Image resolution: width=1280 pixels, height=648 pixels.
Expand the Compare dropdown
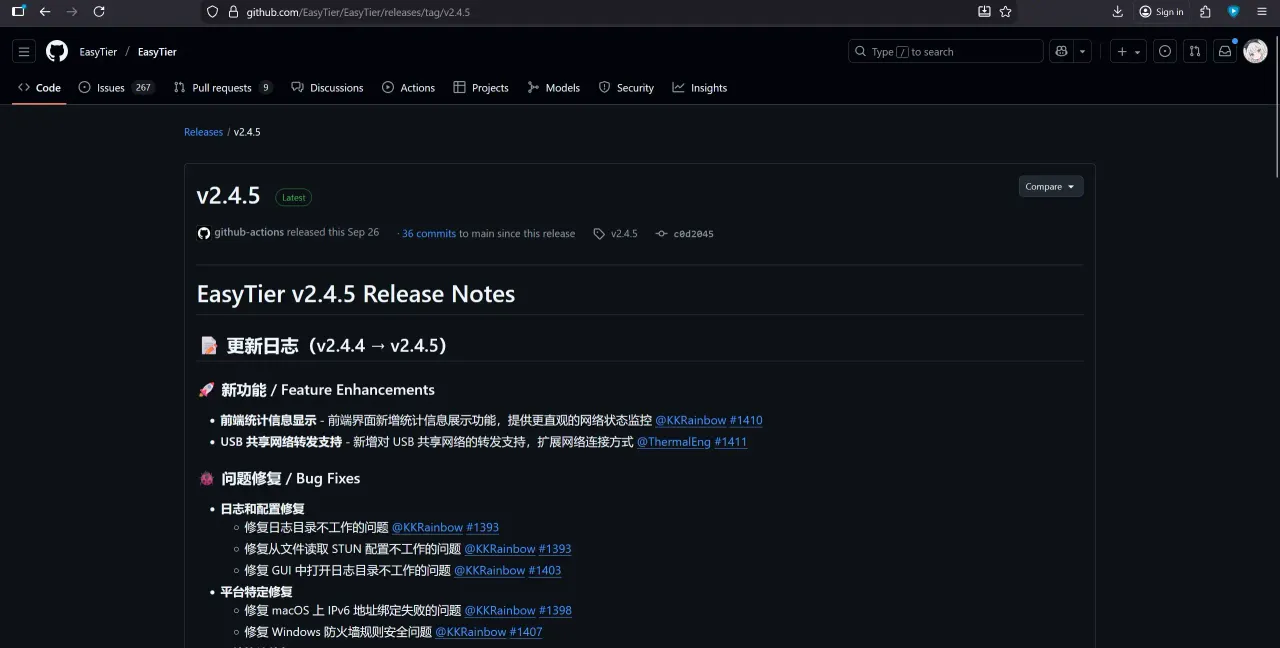click(x=1051, y=186)
